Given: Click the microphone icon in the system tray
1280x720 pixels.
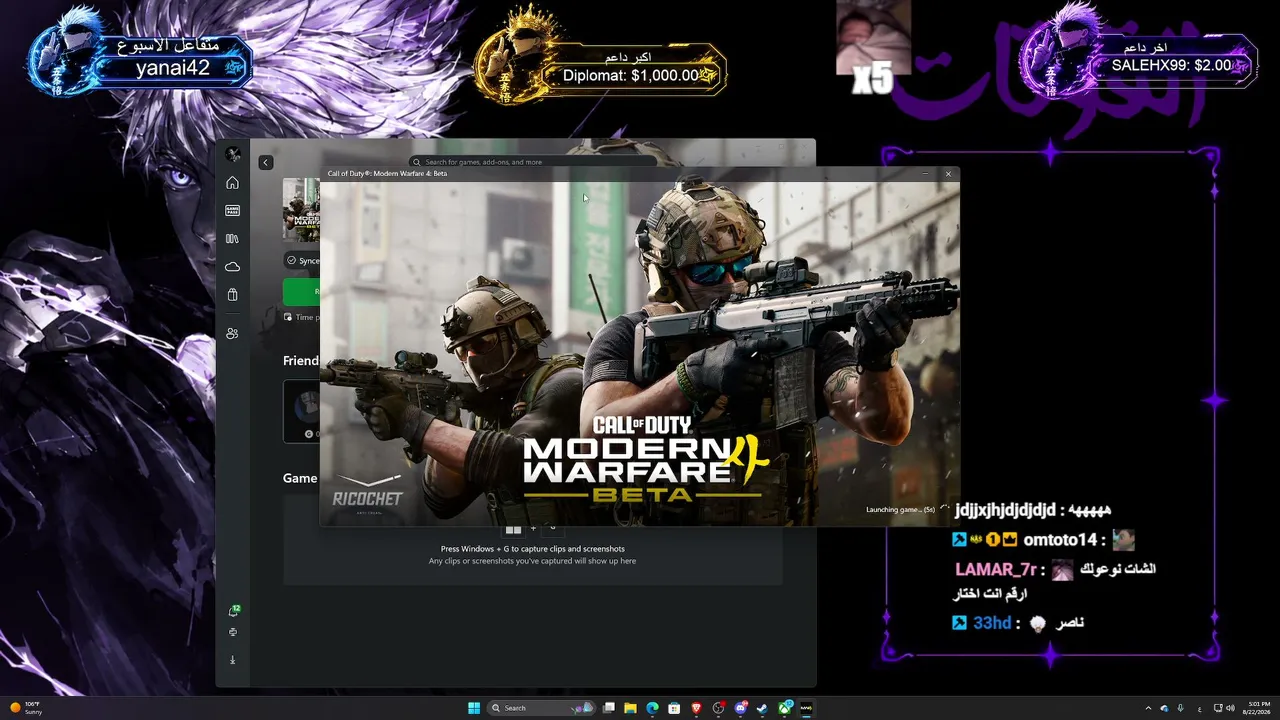Looking at the screenshot, I should pyautogui.click(x=1181, y=708).
